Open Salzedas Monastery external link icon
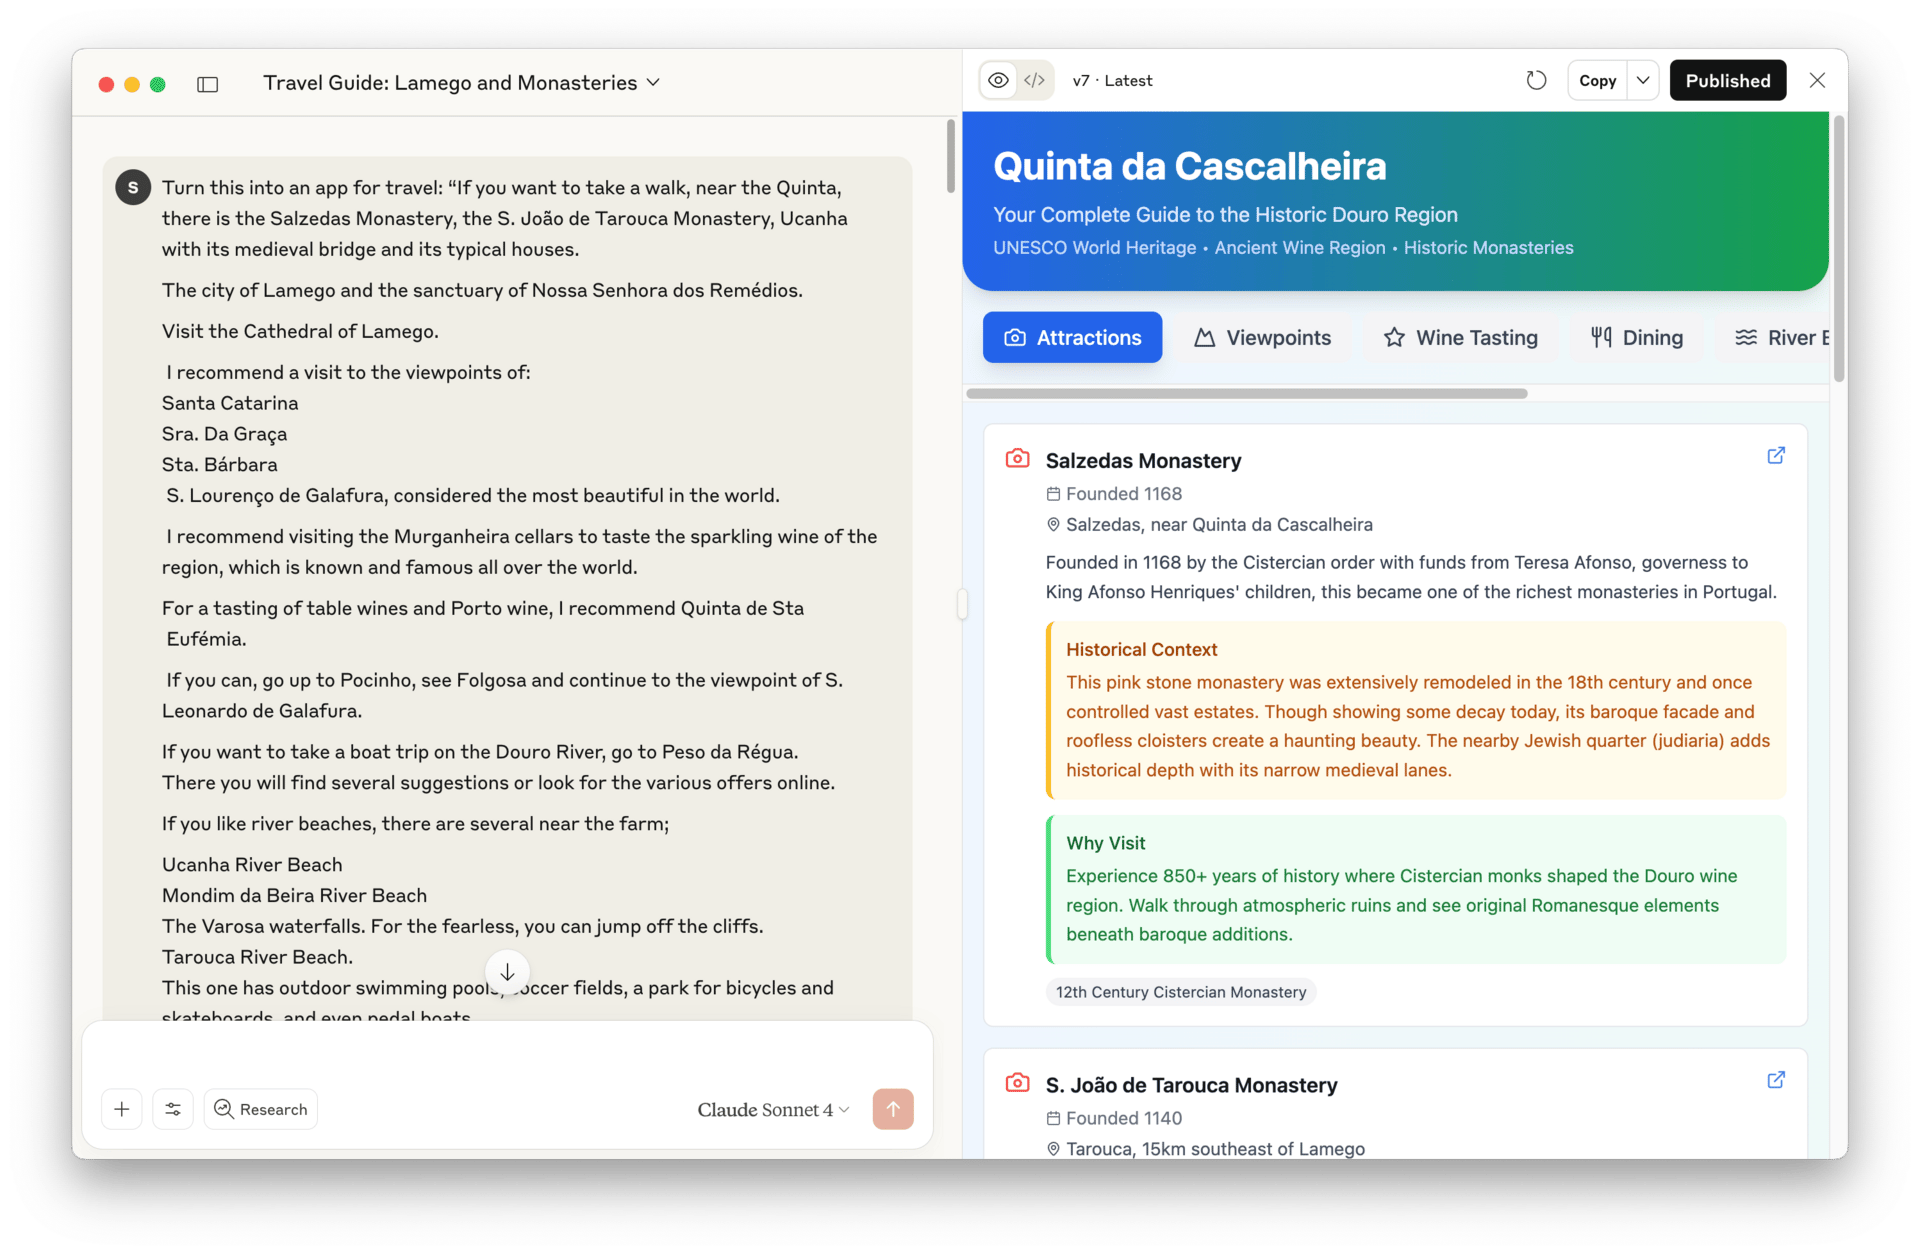The image size is (1920, 1254). point(1776,456)
